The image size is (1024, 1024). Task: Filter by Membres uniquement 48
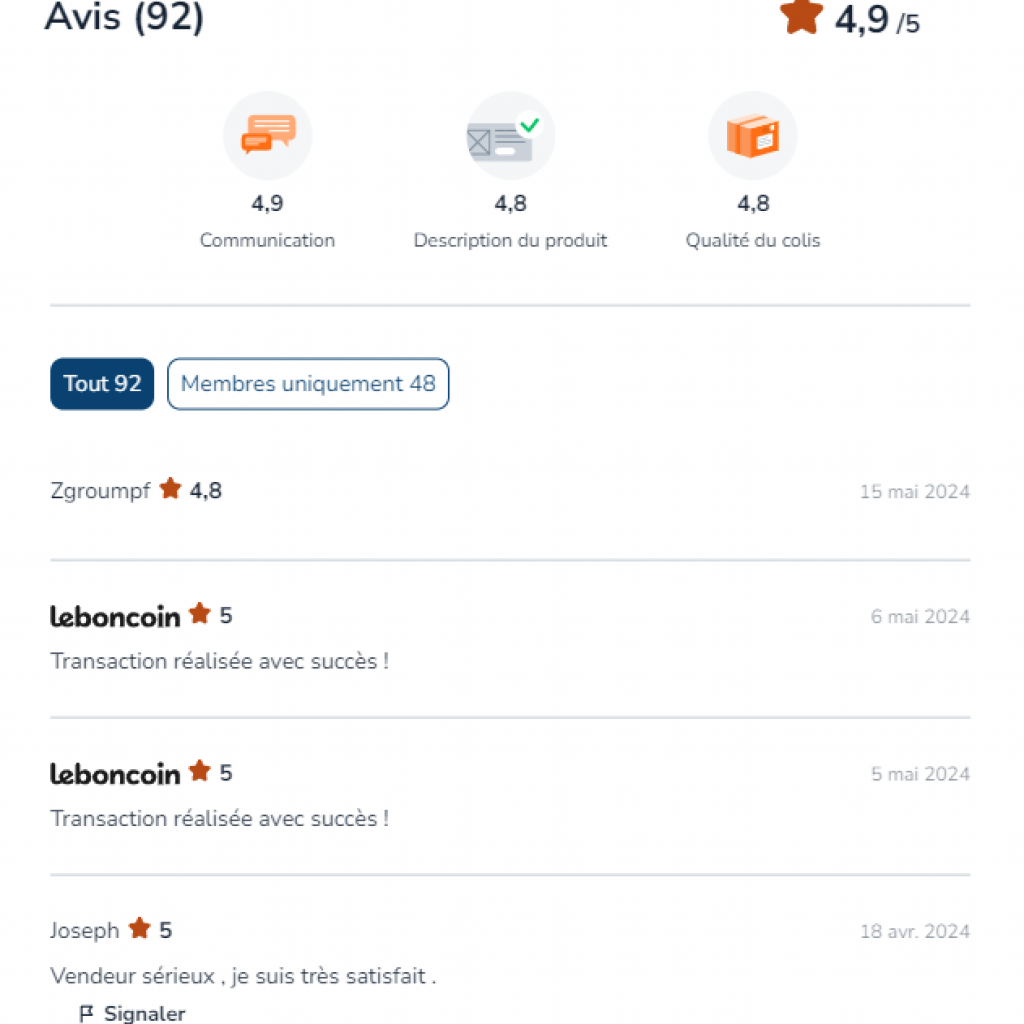308,384
